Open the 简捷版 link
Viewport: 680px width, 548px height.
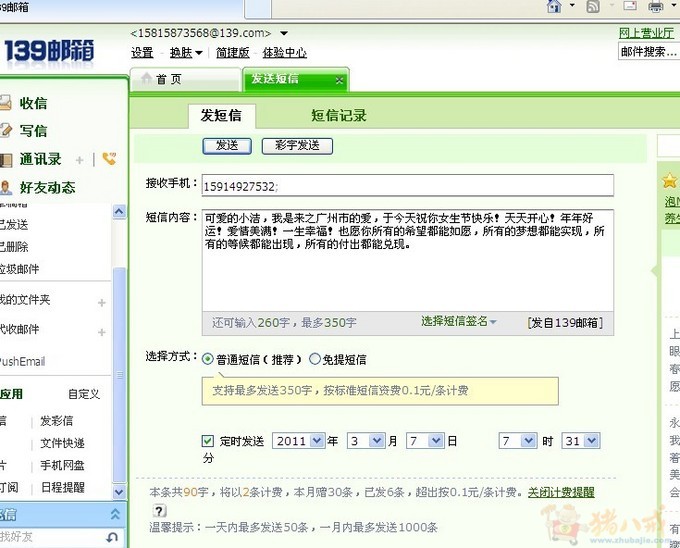coord(233,53)
